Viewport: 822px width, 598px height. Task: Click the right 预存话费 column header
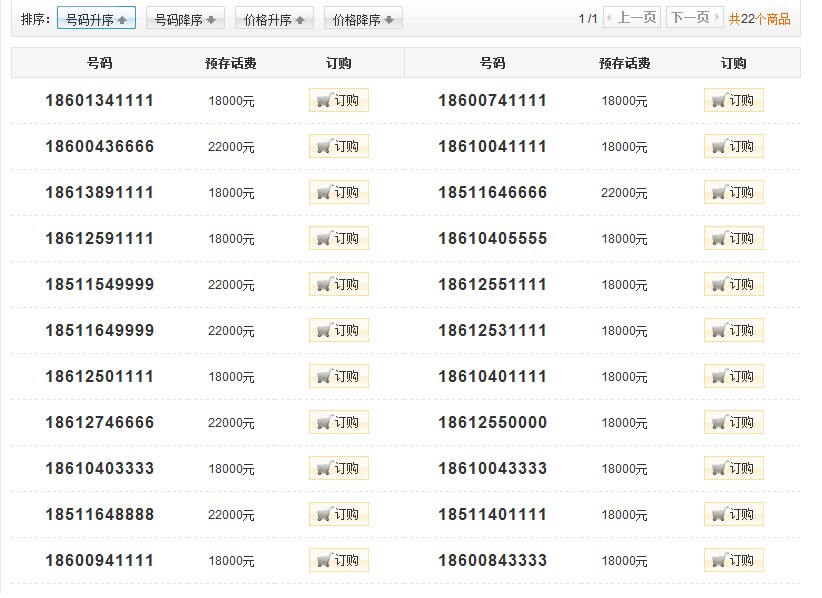coord(624,63)
